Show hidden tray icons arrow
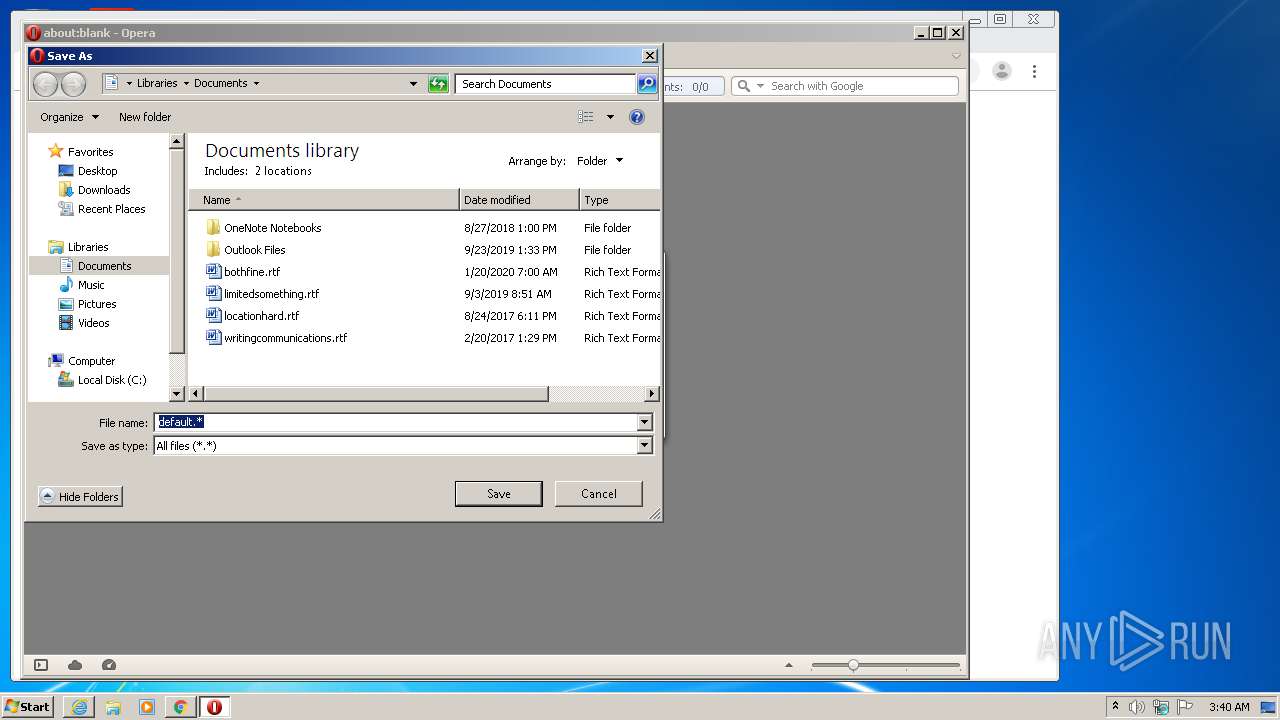The image size is (1280, 720). pyautogui.click(x=1115, y=707)
